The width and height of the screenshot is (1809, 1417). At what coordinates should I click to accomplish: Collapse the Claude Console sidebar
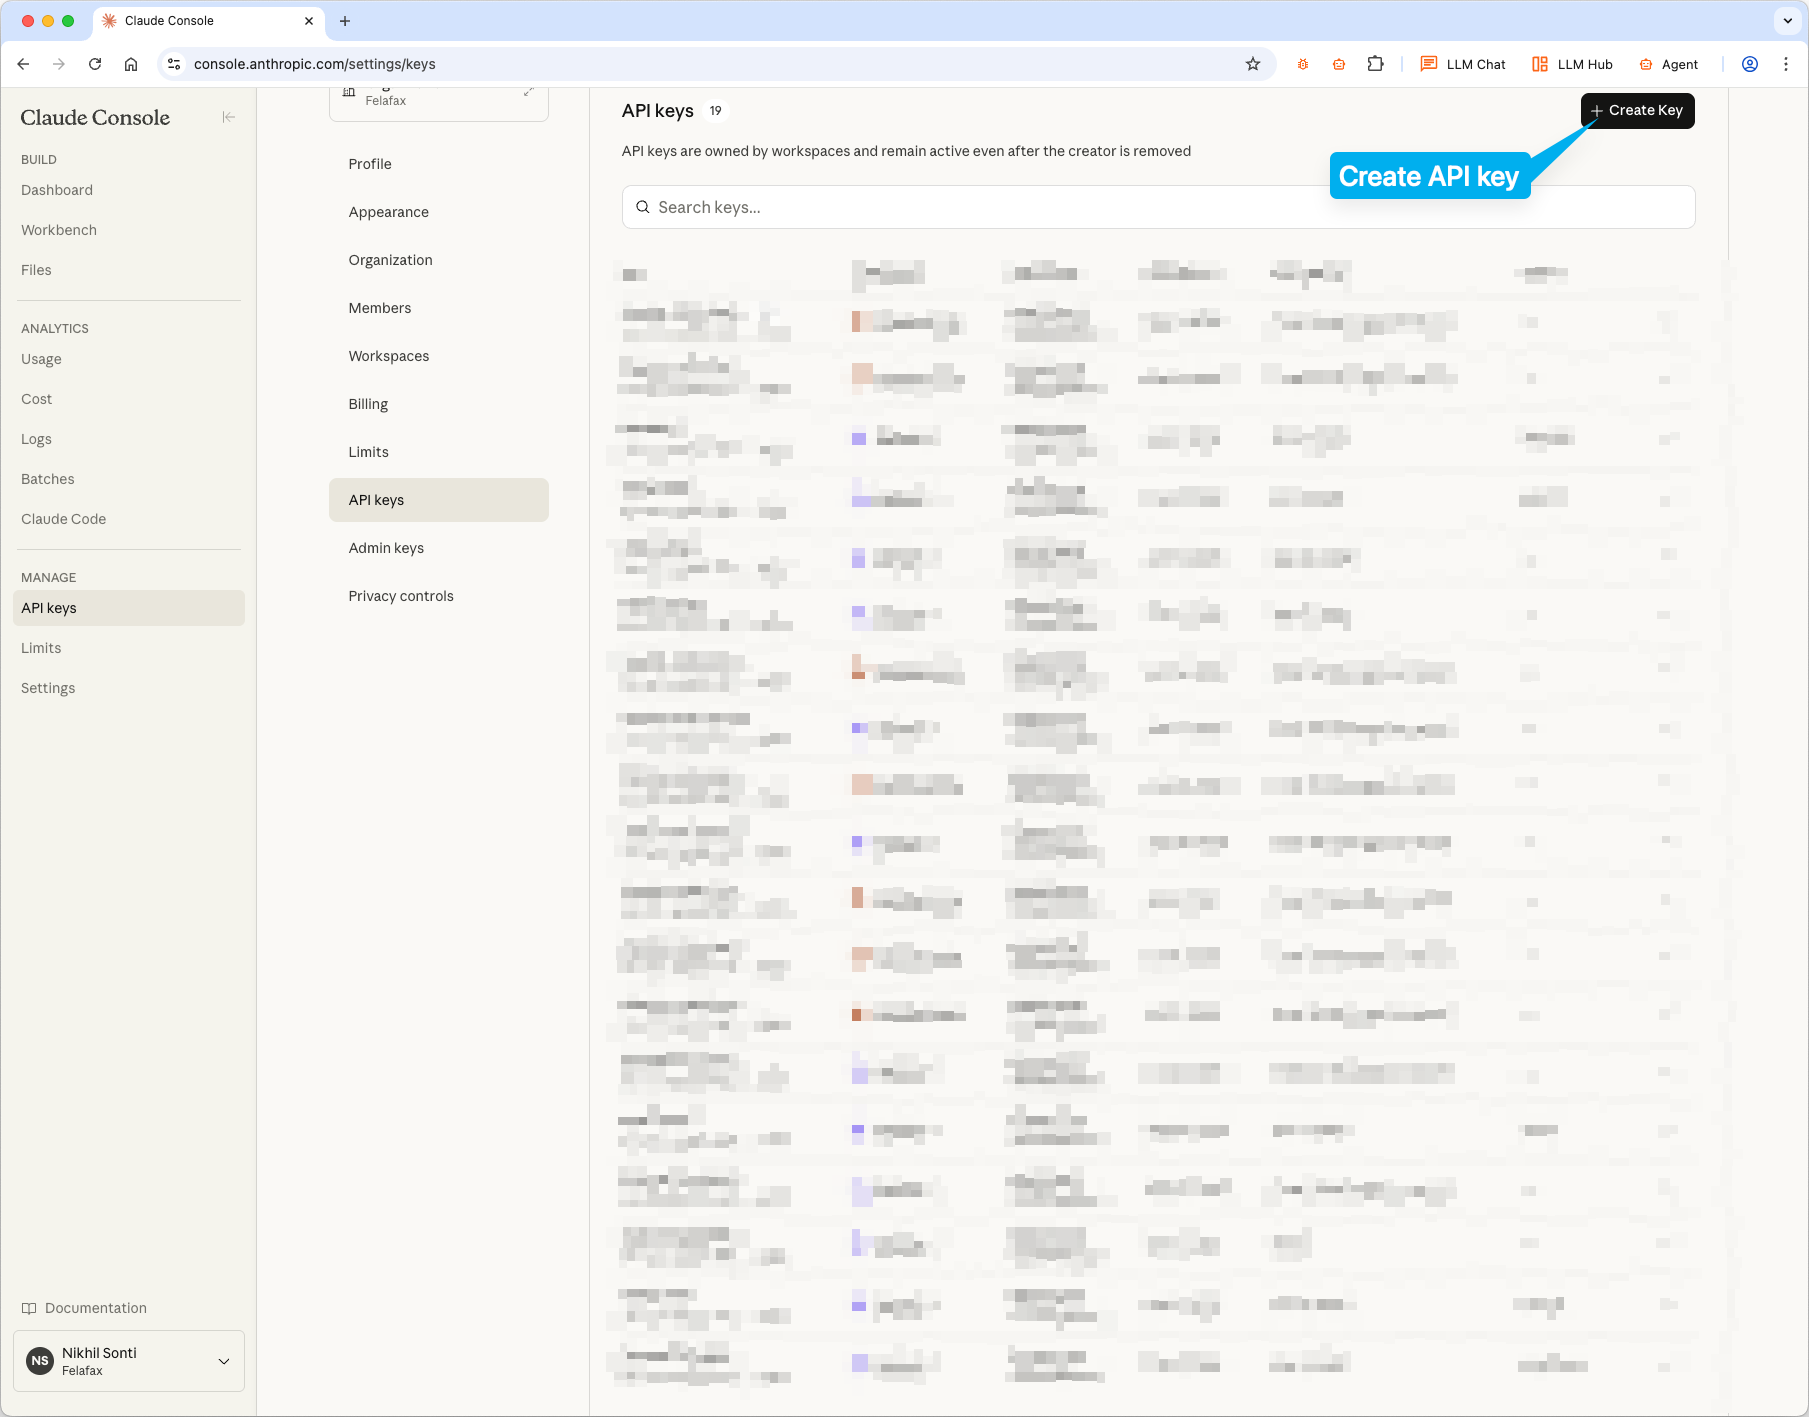(229, 117)
